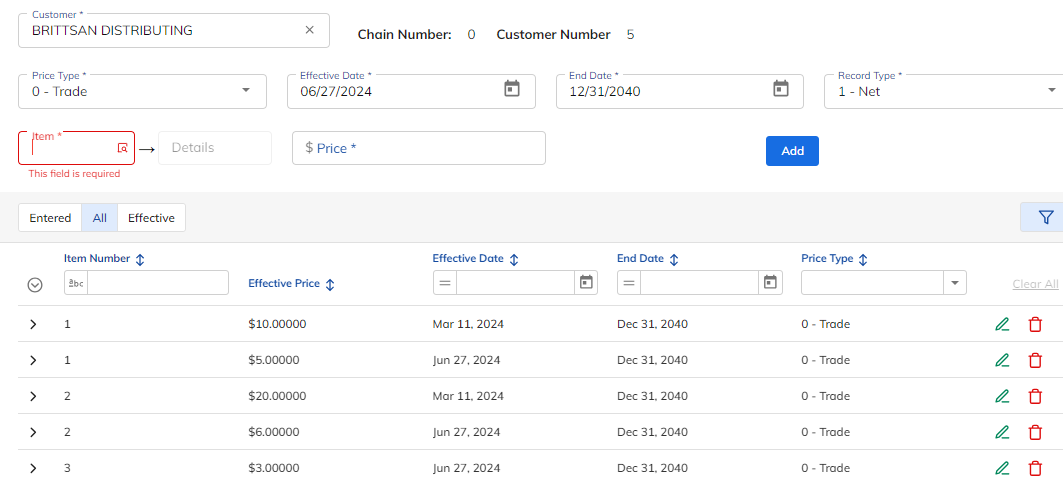Switch to the Entered view
The height and width of the screenshot is (484, 1063).
coord(50,218)
